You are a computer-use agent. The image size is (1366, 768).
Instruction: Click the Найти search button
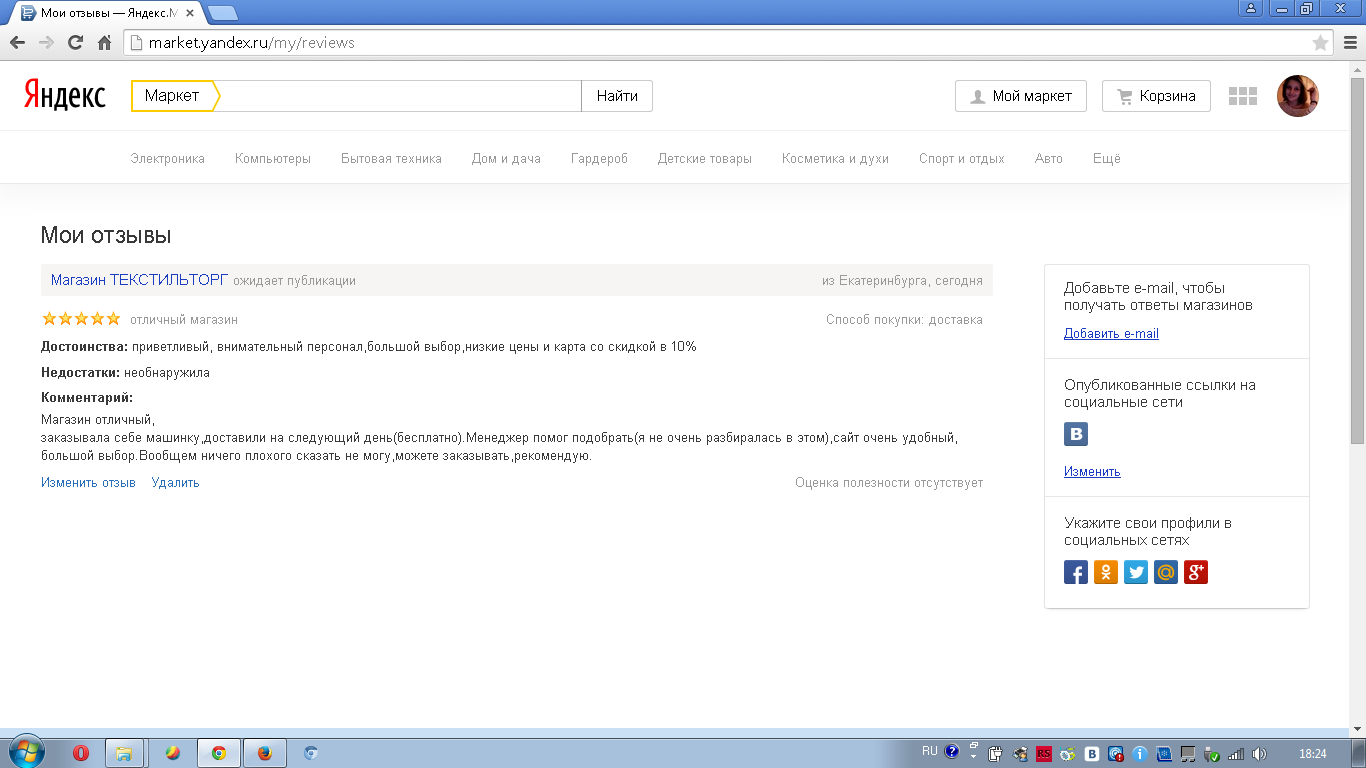617,96
